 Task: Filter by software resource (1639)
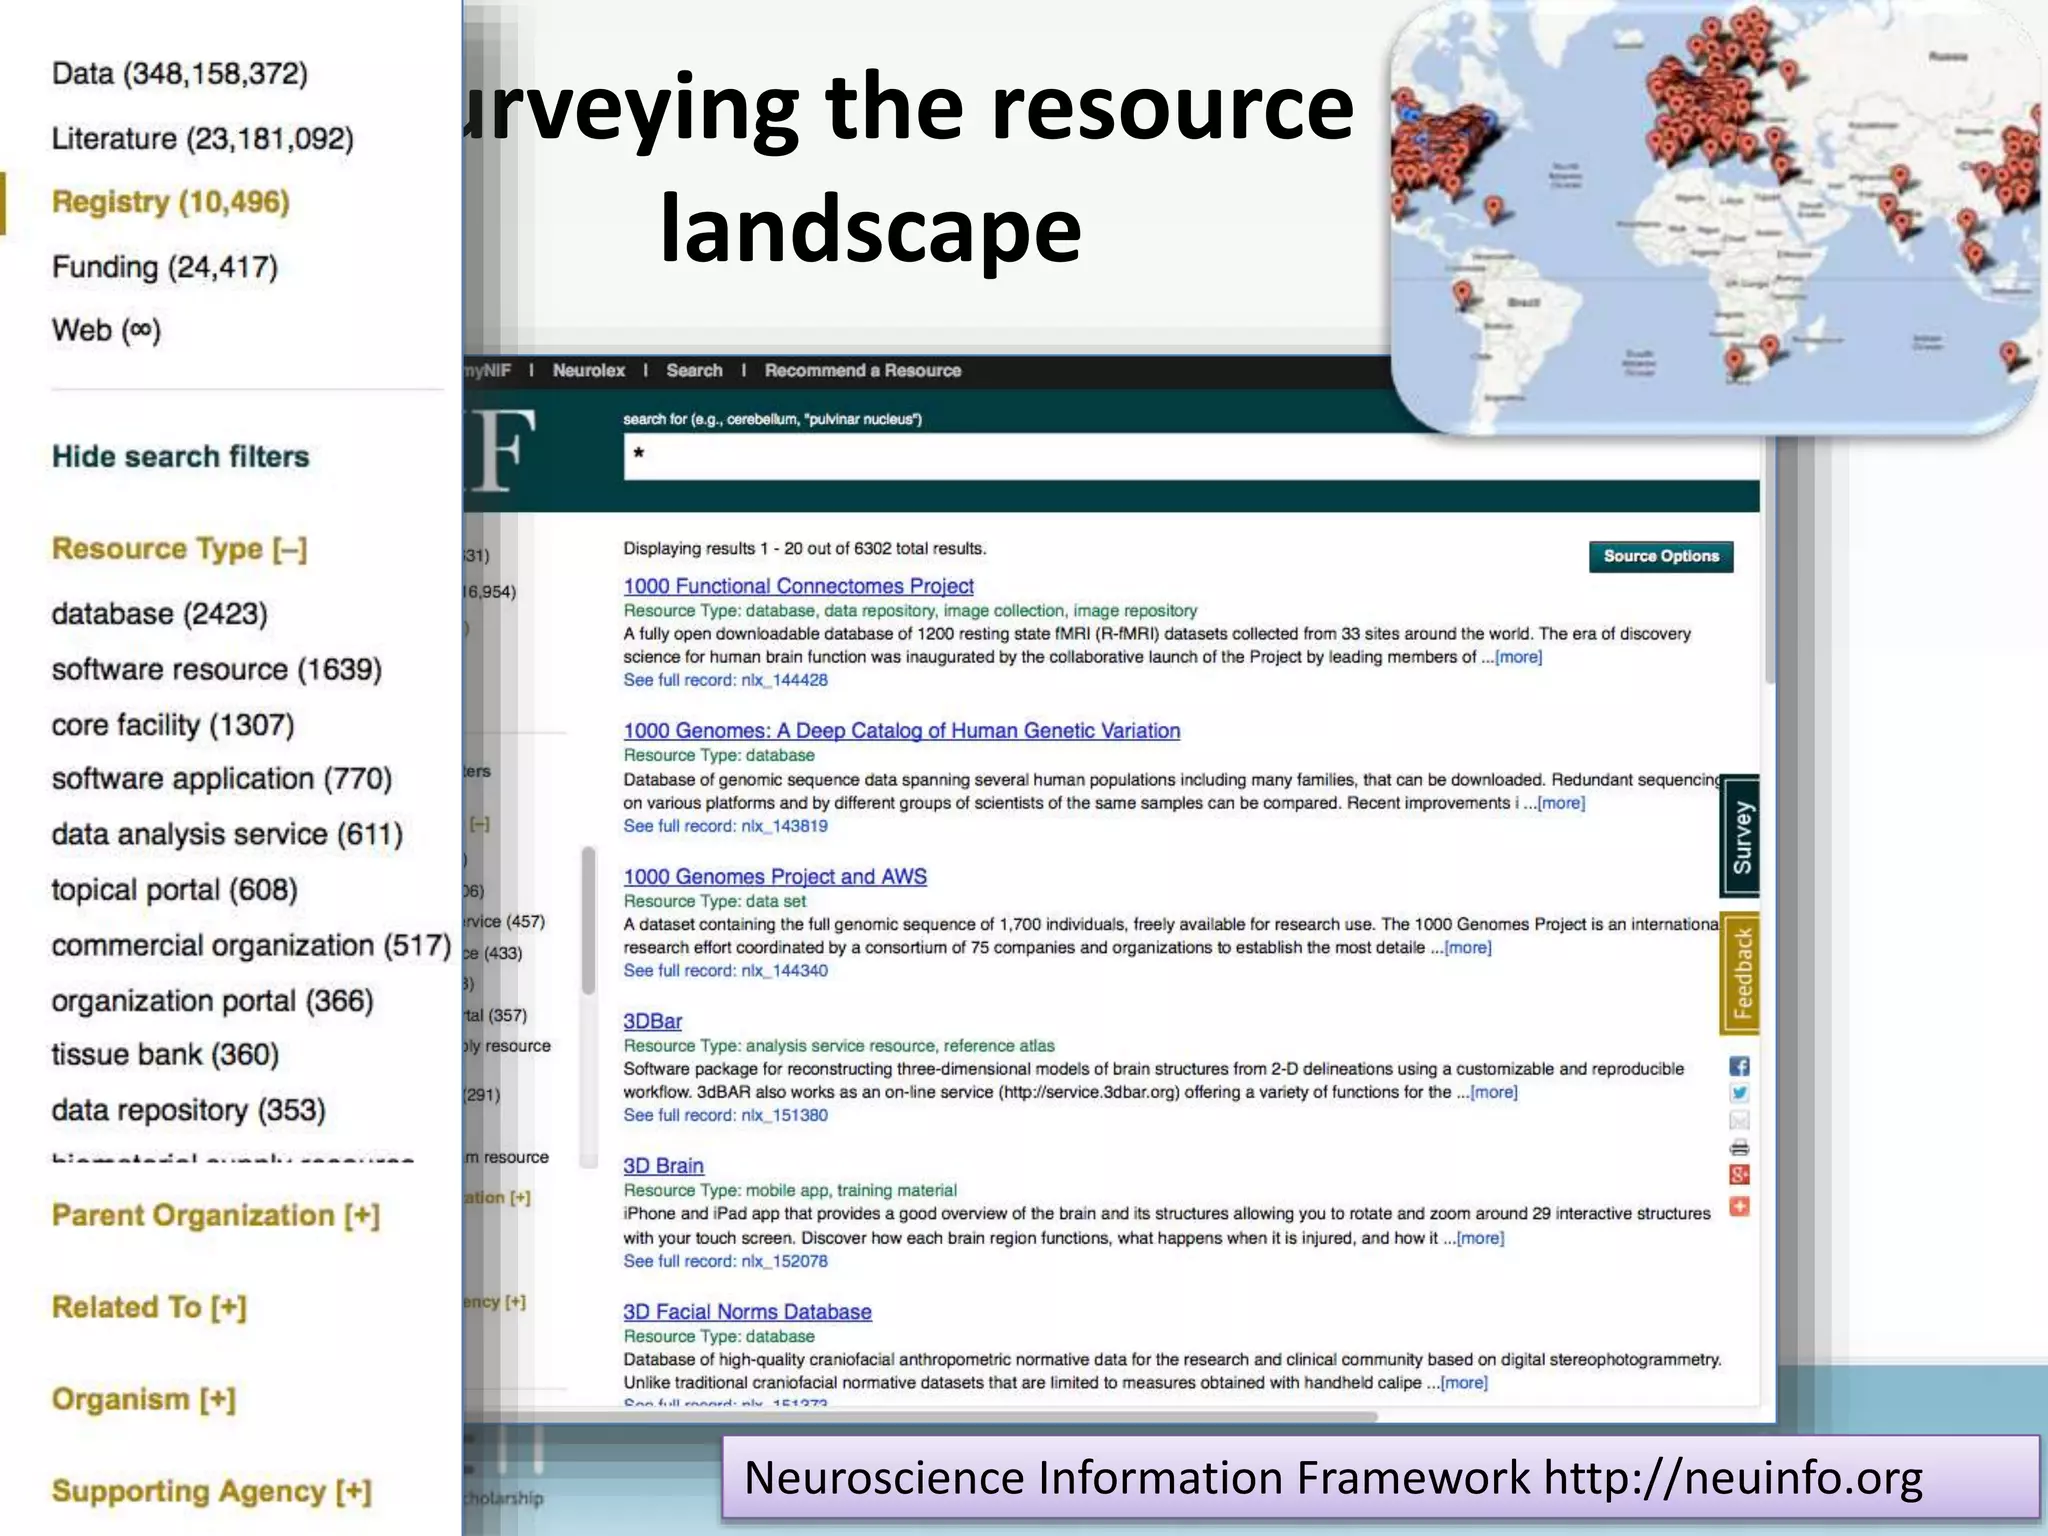point(217,670)
